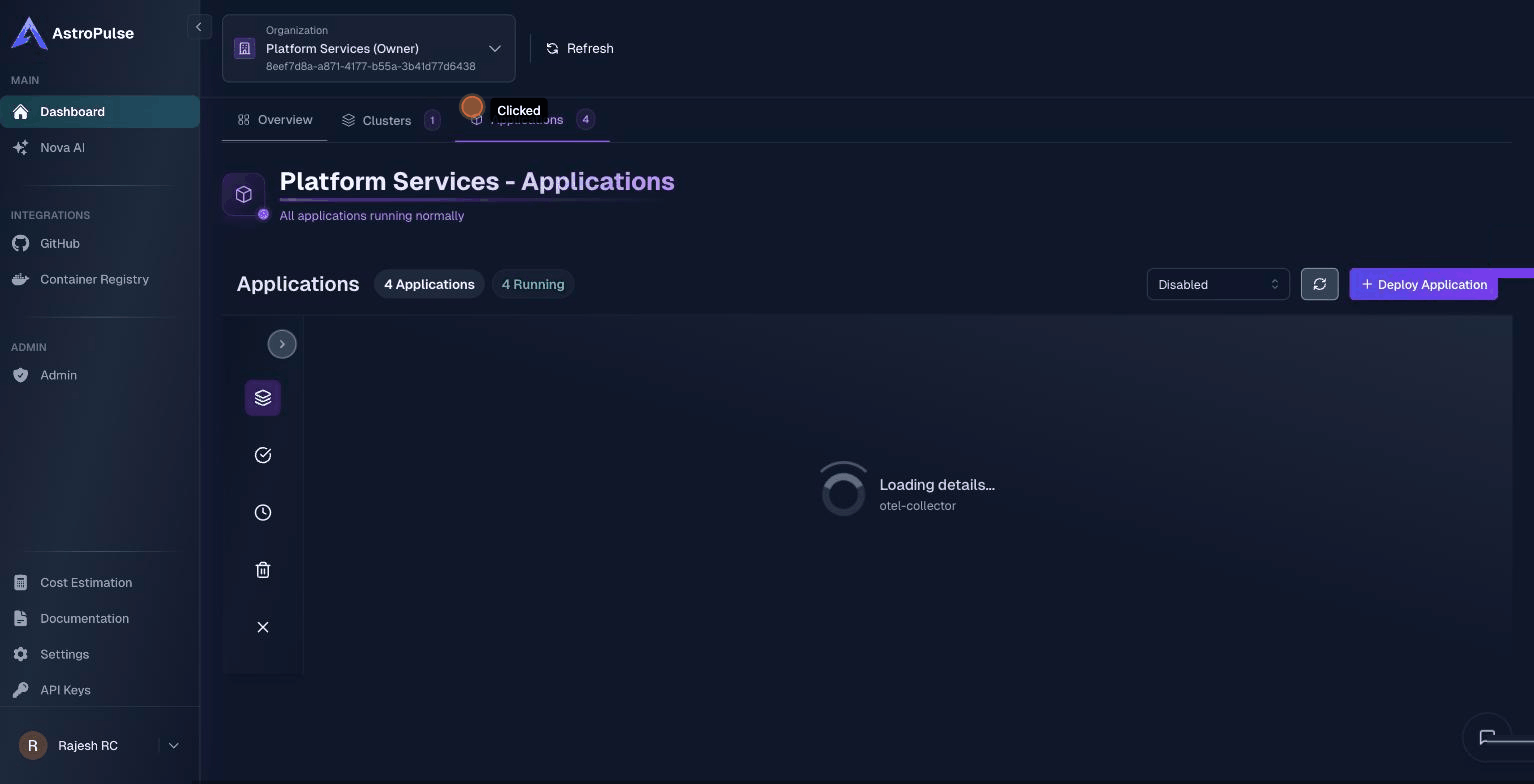Open the Disabled auto-refresh dropdown
Image resolution: width=1534 pixels, height=784 pixels.
coord(1218,284)
